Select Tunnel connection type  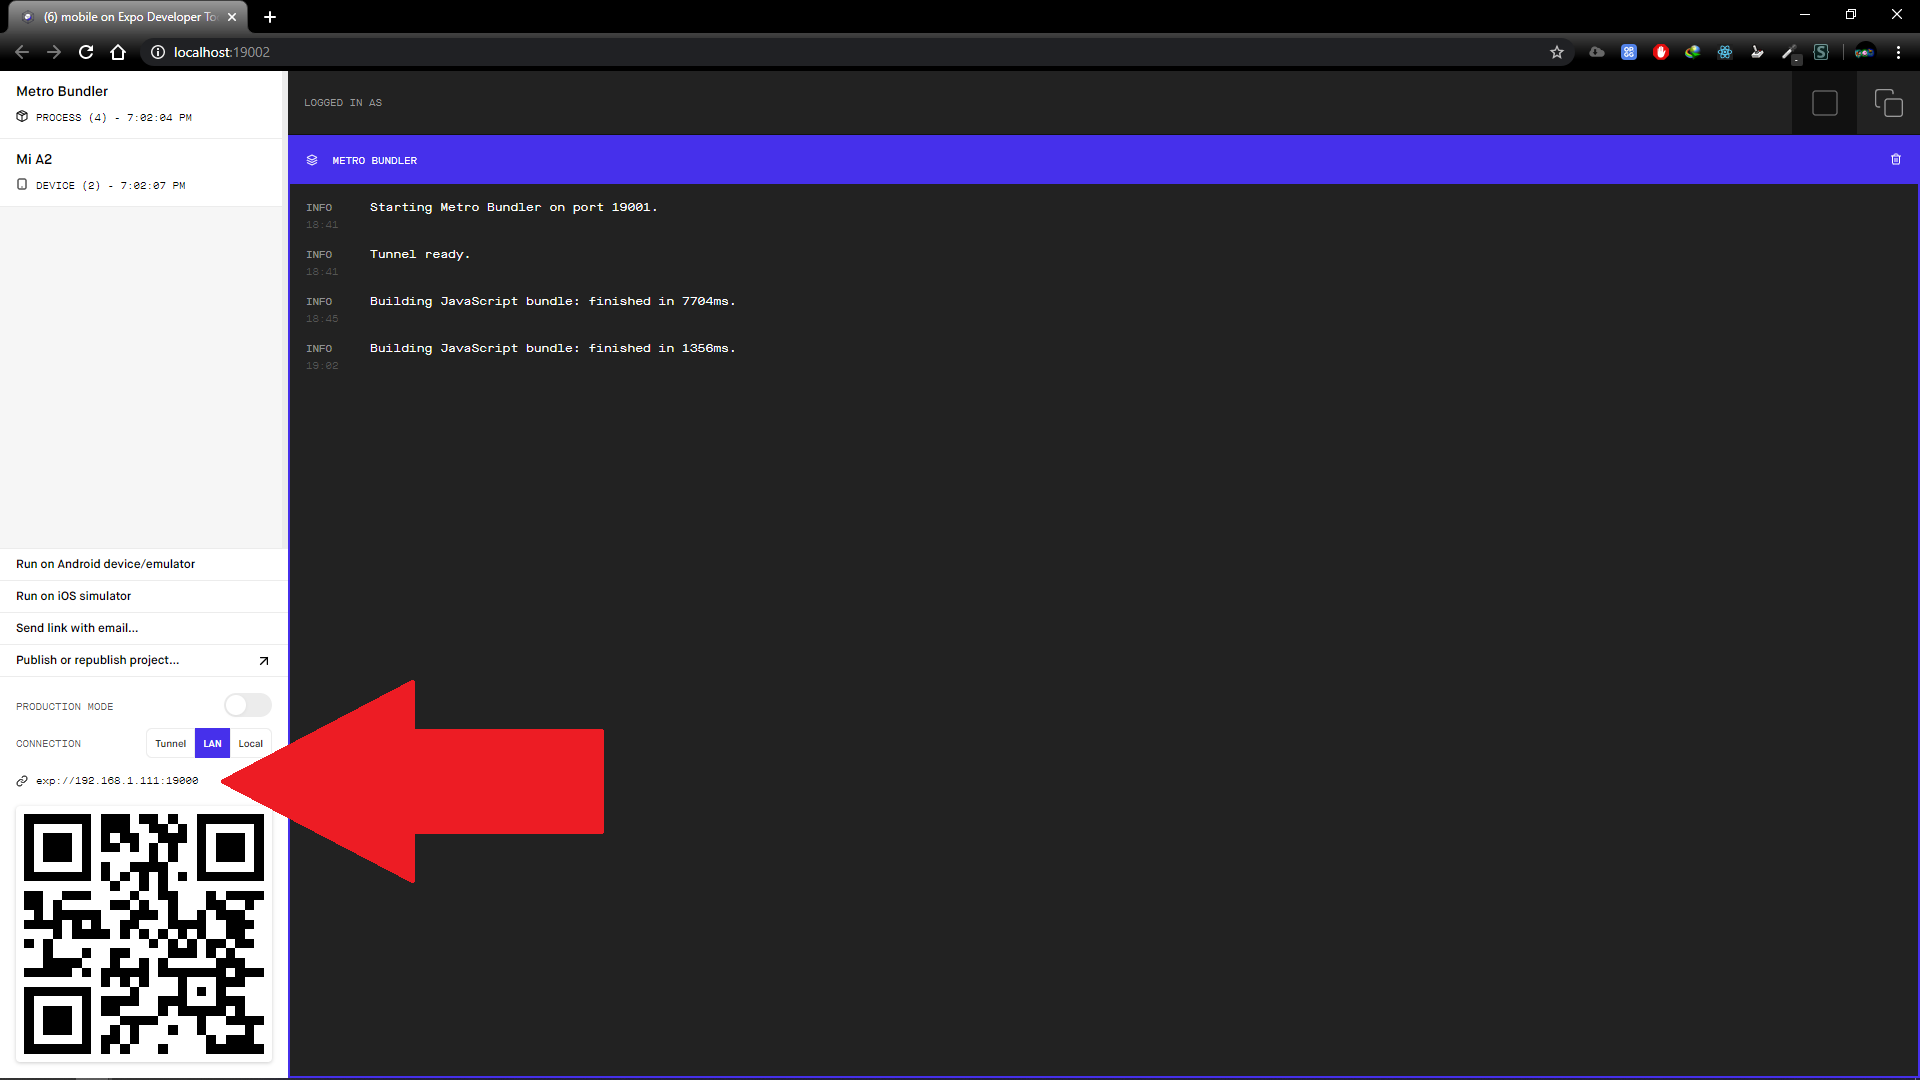click(170, 744)
